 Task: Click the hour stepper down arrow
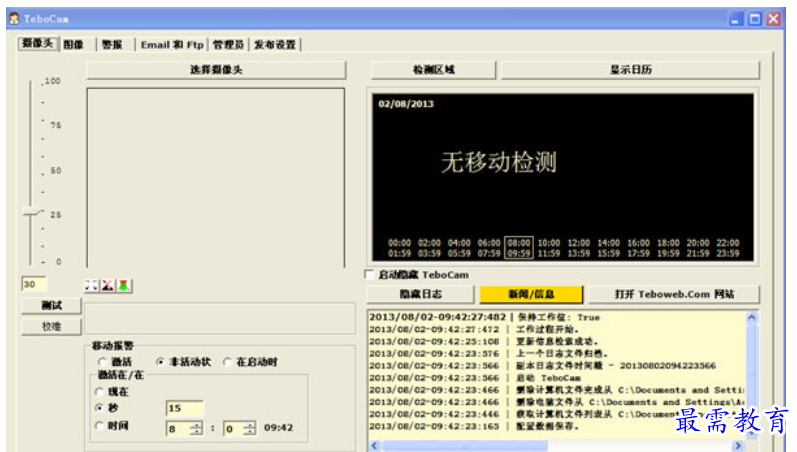click(196, 432)
